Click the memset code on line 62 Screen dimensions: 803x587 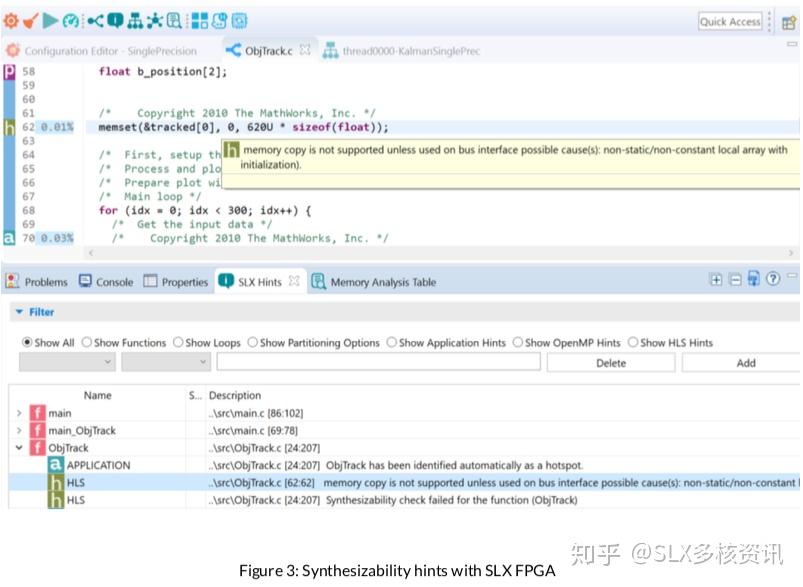tap(243, 127)
